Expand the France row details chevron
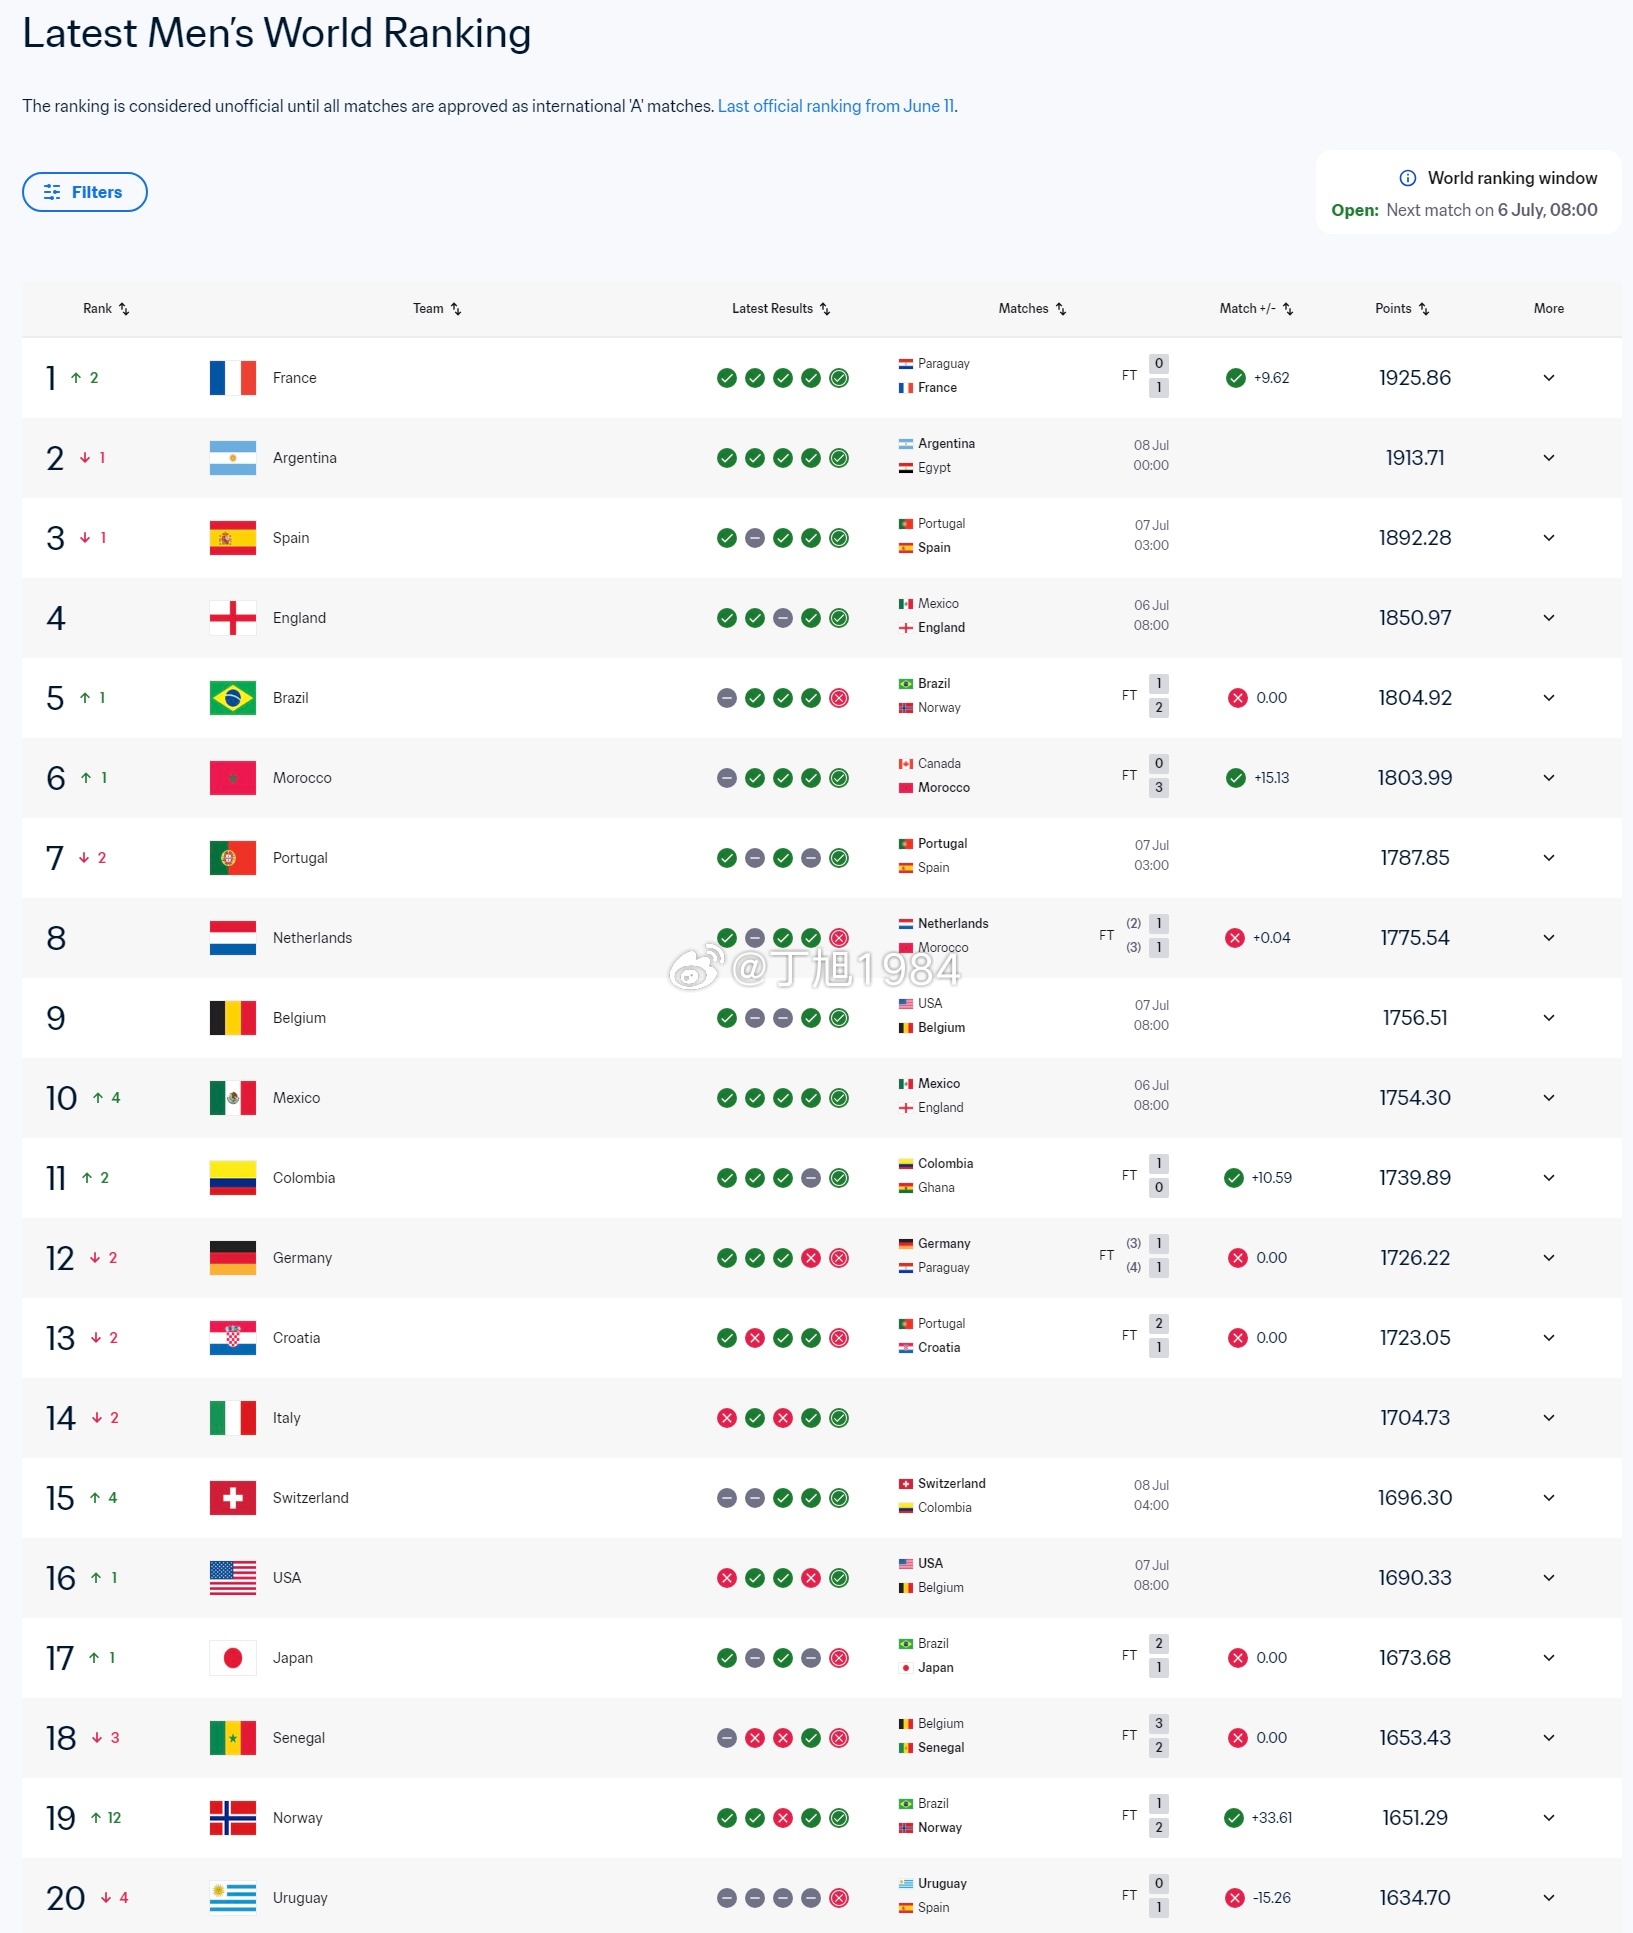This screenshot has height=1933, width=1633. (x=1548, y=378)
